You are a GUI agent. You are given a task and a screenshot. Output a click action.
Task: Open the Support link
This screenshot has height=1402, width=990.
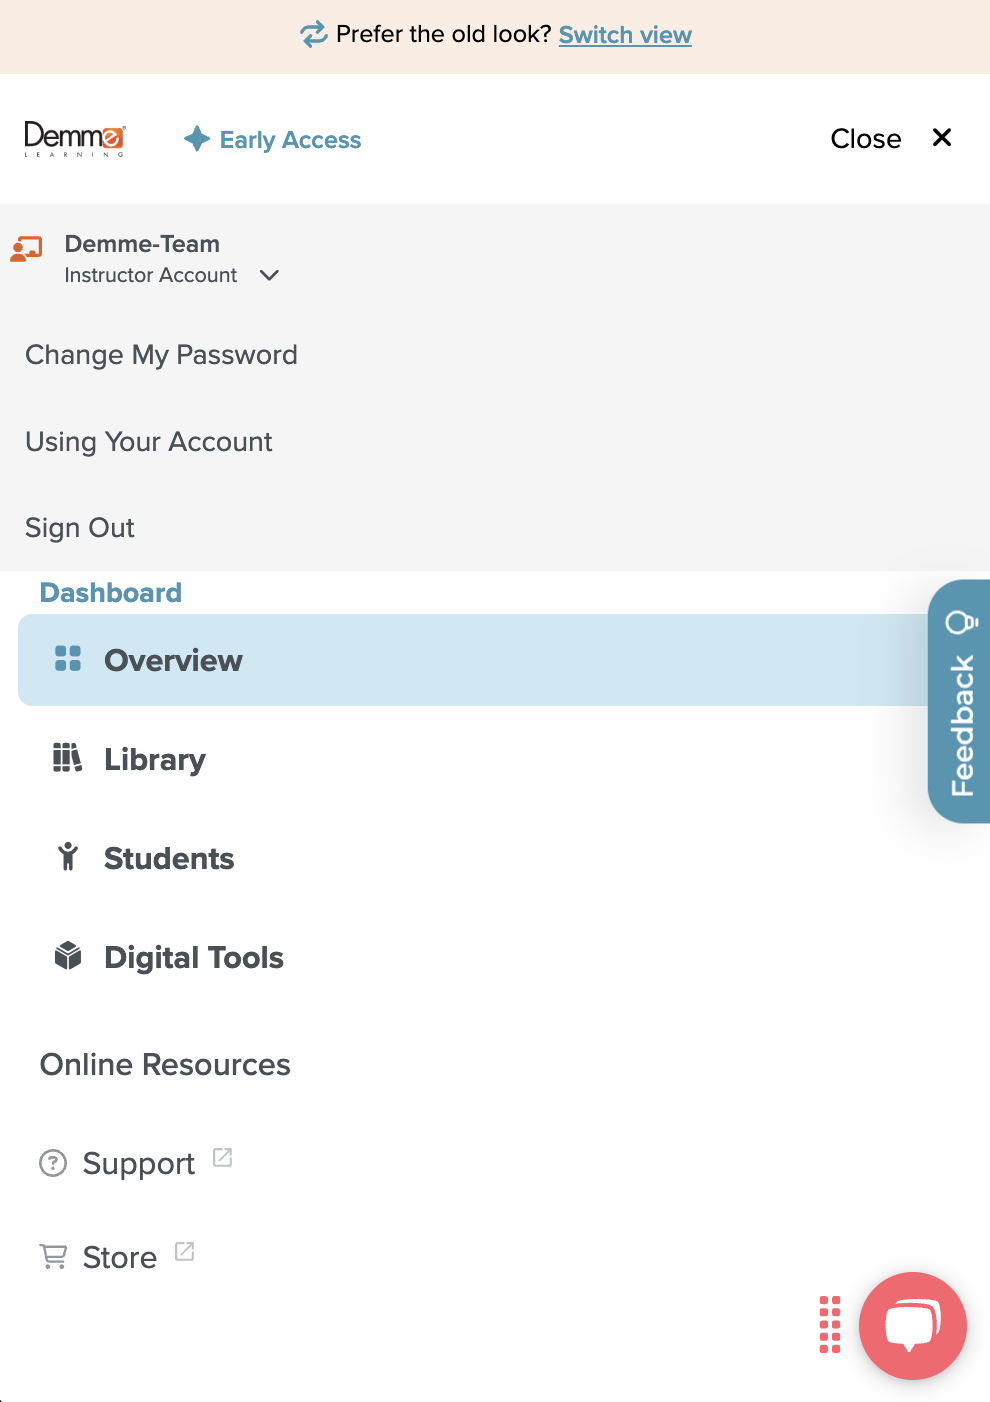(x=139, y=1163)
